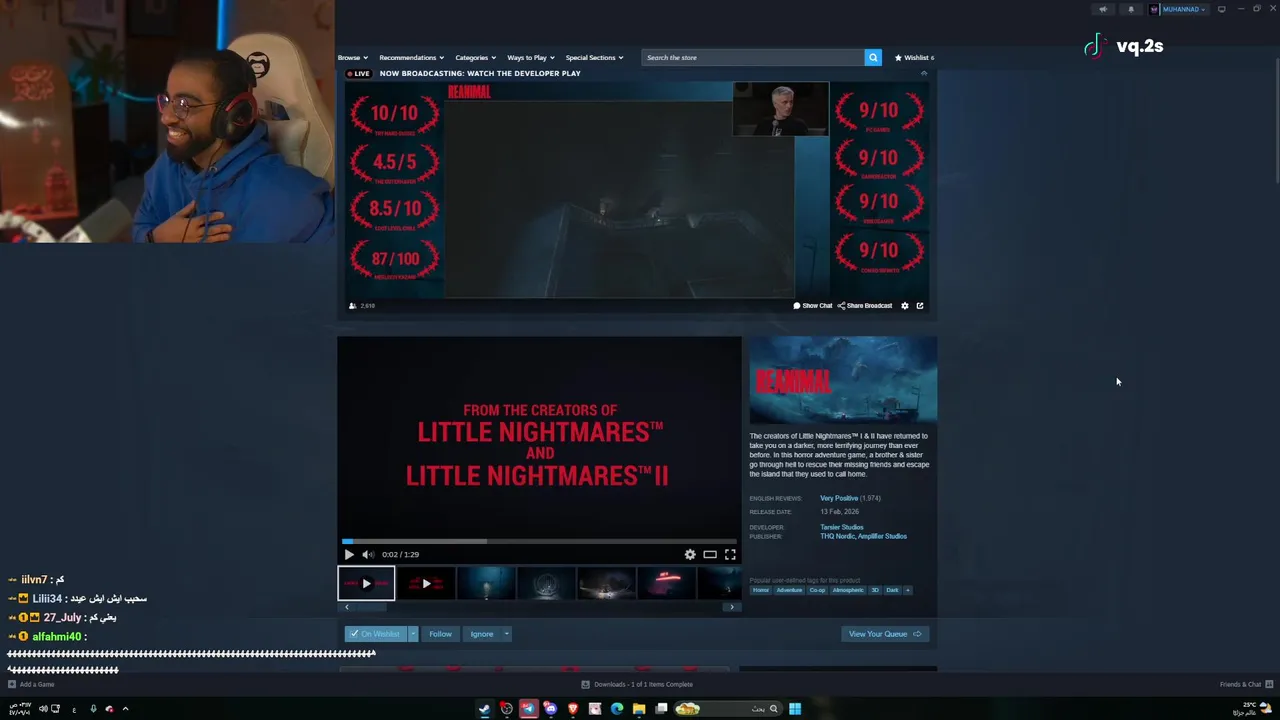Open File Explorer from the taskbar
The height and width of the screenshot is (720, 1280).
tap(639, 709)
